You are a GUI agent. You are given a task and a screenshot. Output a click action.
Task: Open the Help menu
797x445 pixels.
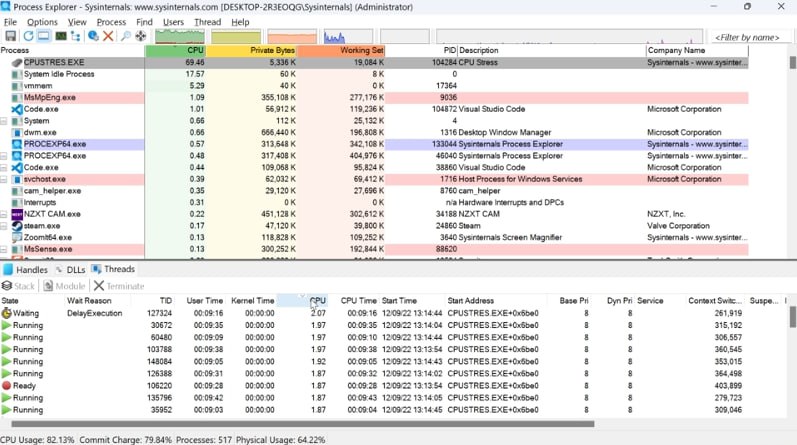click(x=240, y=22)
